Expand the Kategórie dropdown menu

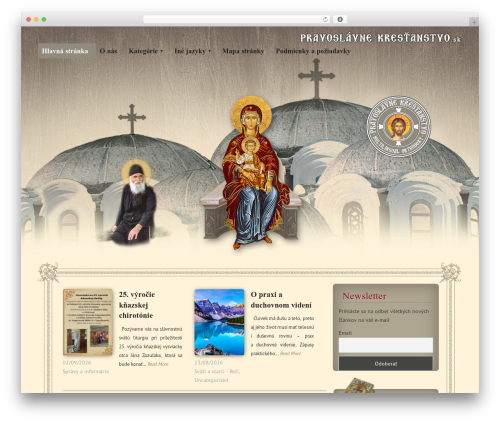click(146, 51)
